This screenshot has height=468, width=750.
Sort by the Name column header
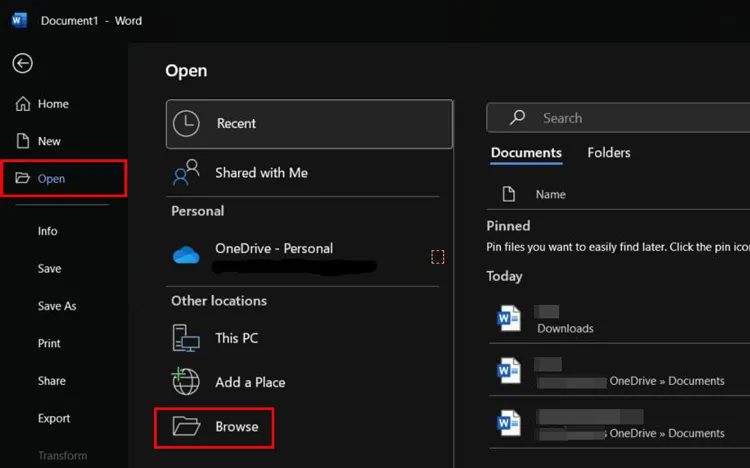(x=551, y=194)
